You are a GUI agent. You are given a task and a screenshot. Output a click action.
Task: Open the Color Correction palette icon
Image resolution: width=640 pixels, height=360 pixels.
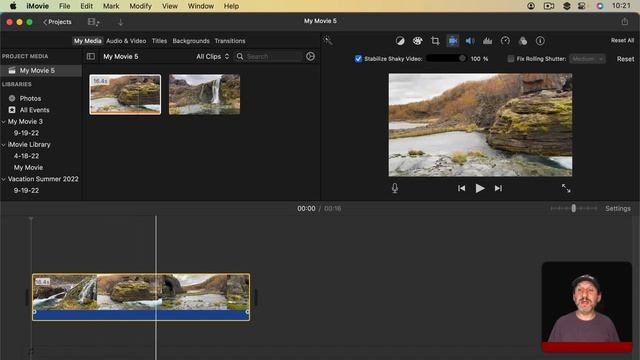(417, 41)
